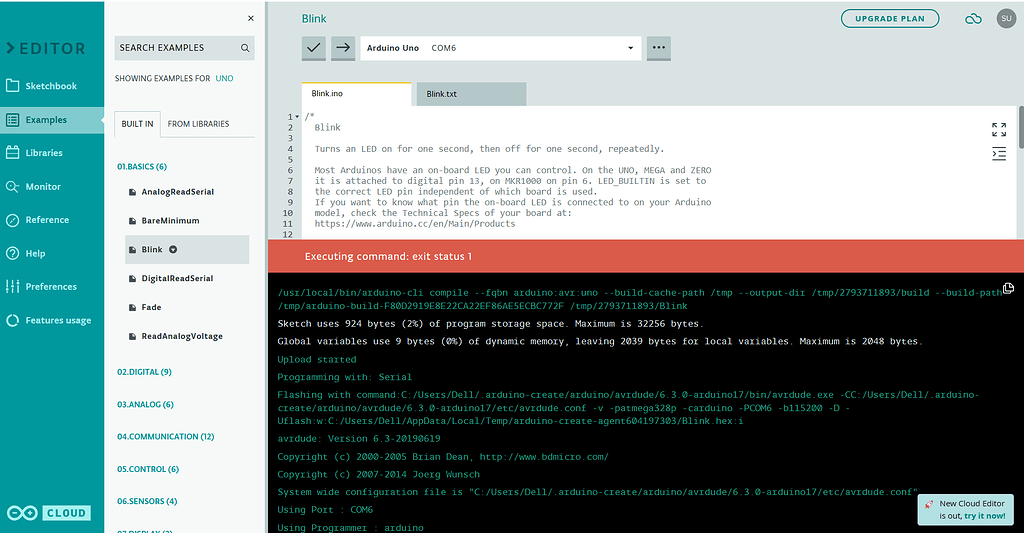The image size is (1024, 533).
Task: Select Examples in the sidebar
Action: [52, 120]
